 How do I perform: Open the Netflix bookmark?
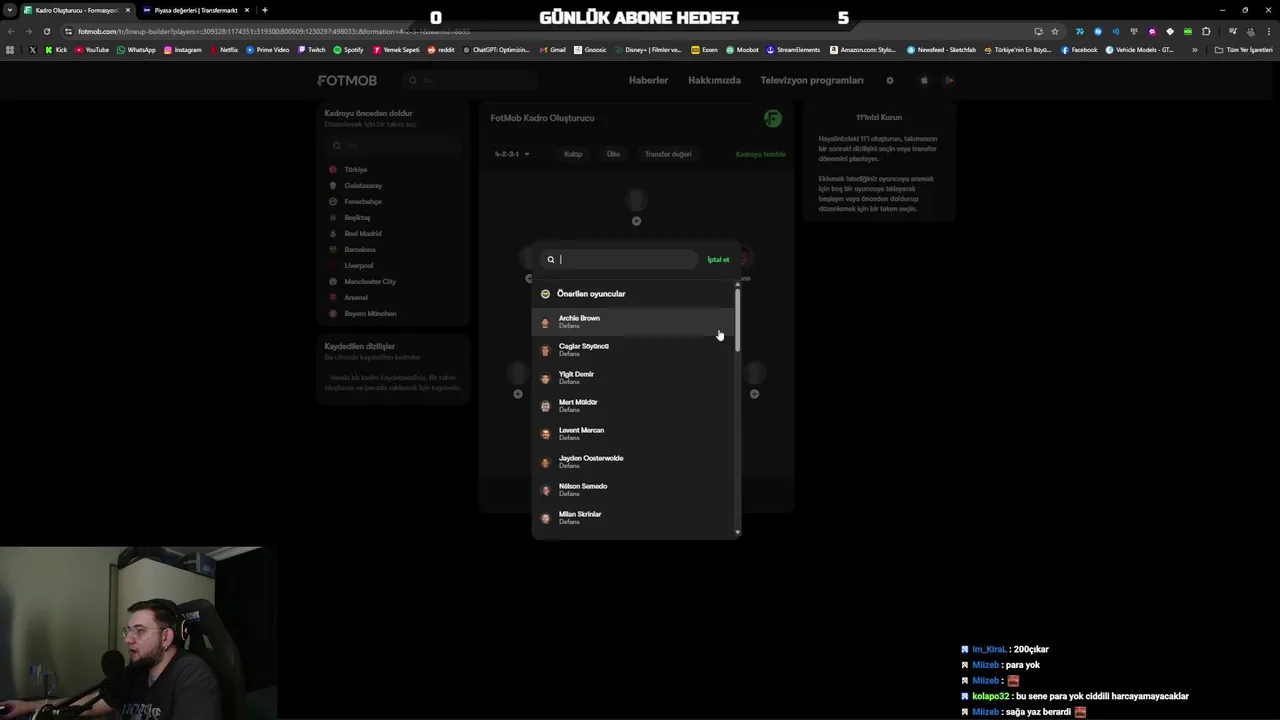224,49
